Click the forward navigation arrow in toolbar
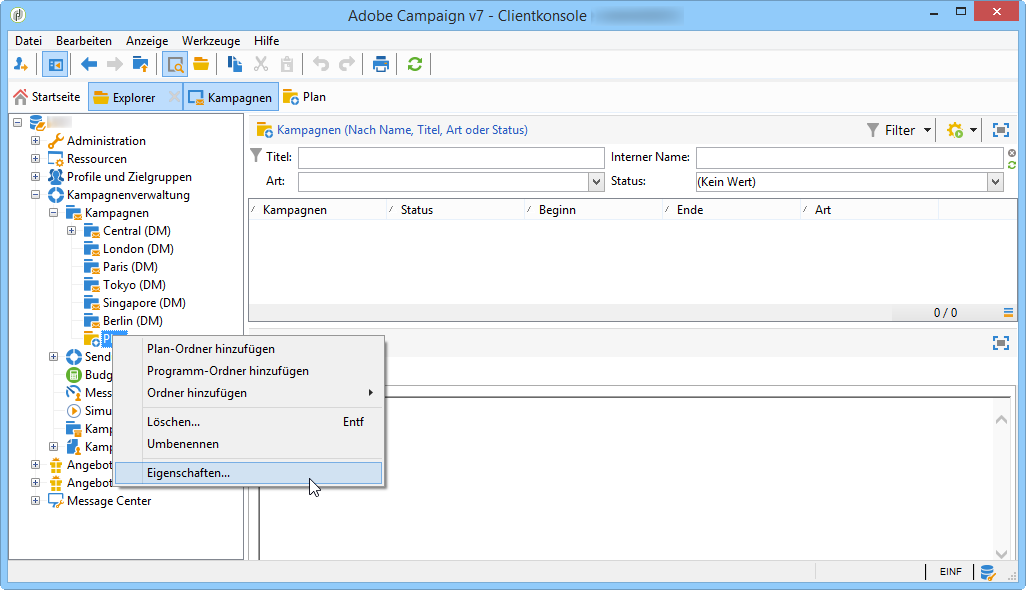1028x594 pixels. (x=114, y=64)
